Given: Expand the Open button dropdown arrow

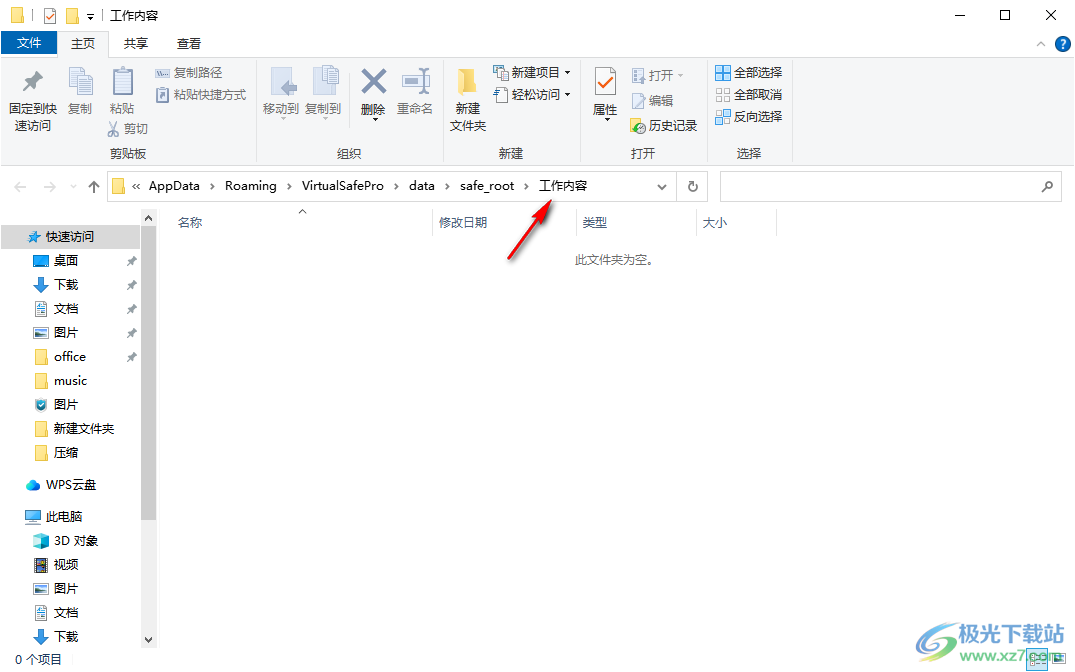Looking at the screenshot, I should pyautogui.click(x=681, y=75).
